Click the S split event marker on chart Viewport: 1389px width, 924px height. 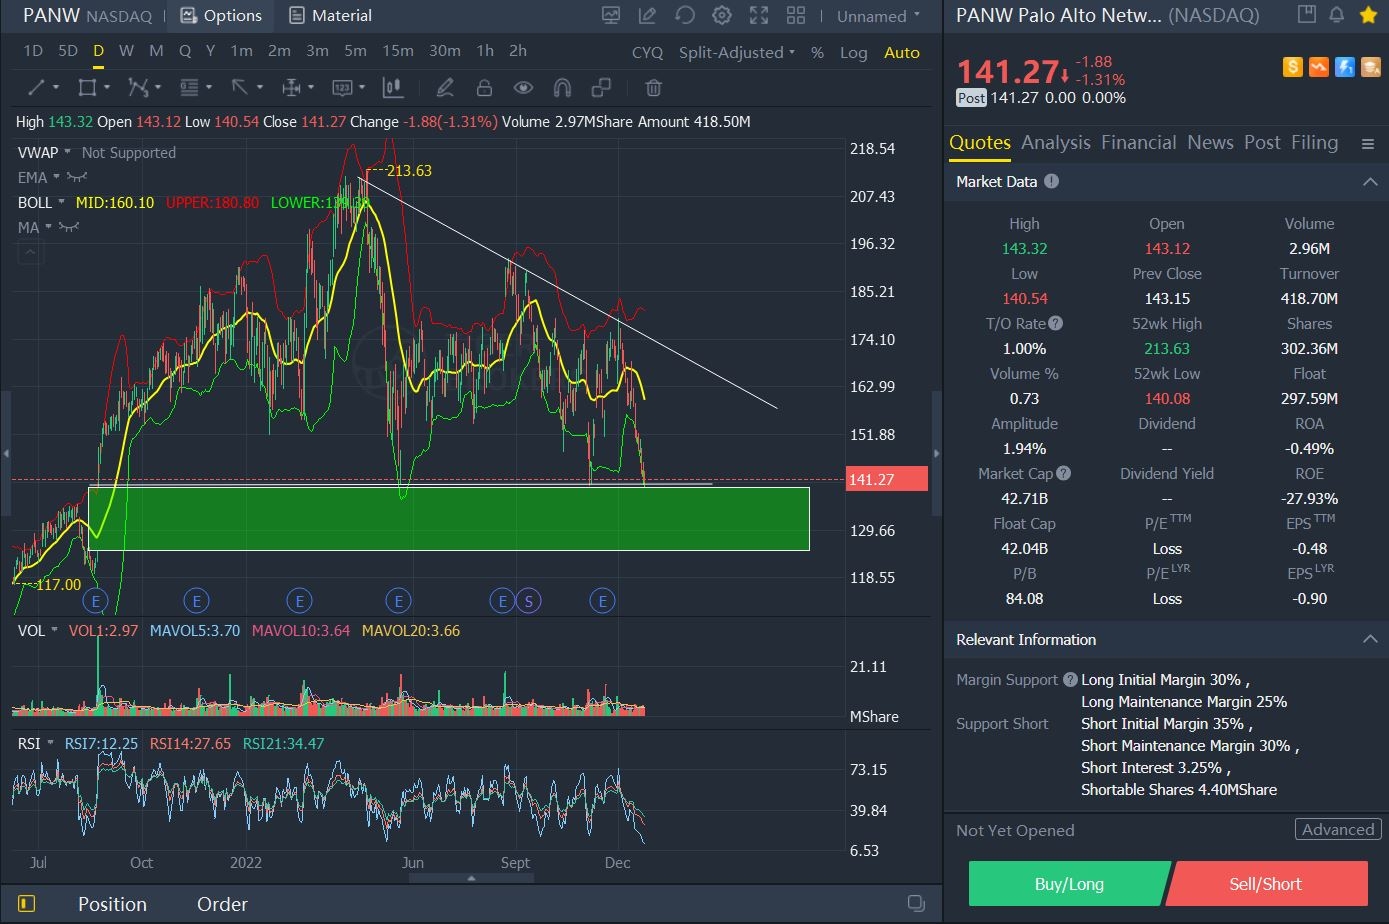tap(528, 601)
